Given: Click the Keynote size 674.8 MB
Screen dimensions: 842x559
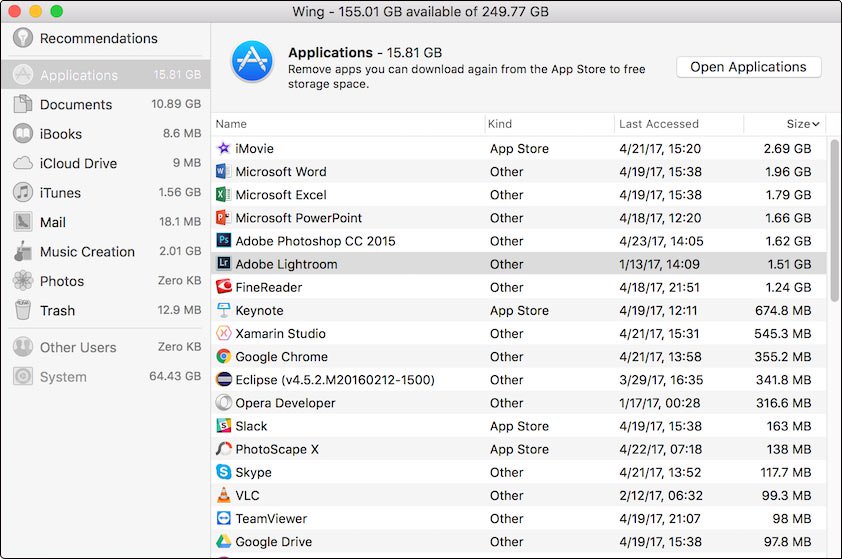Looking at the screenshot, I should [783, 310].
